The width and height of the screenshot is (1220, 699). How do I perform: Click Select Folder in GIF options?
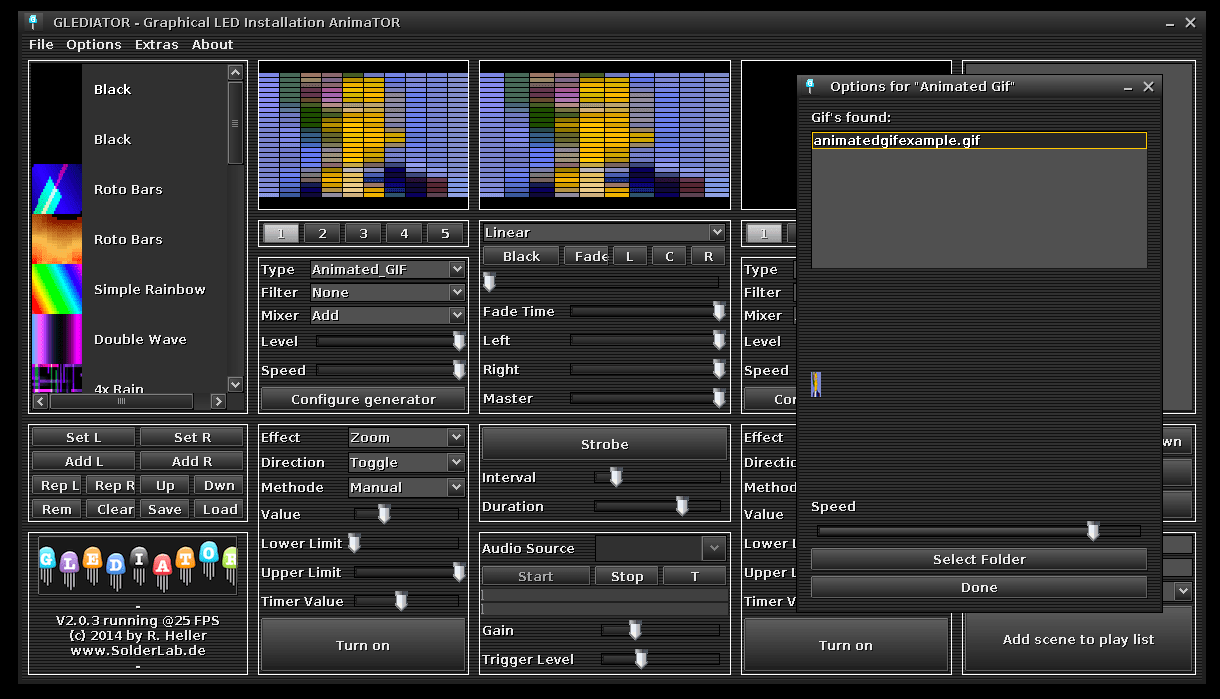(978, 559)
